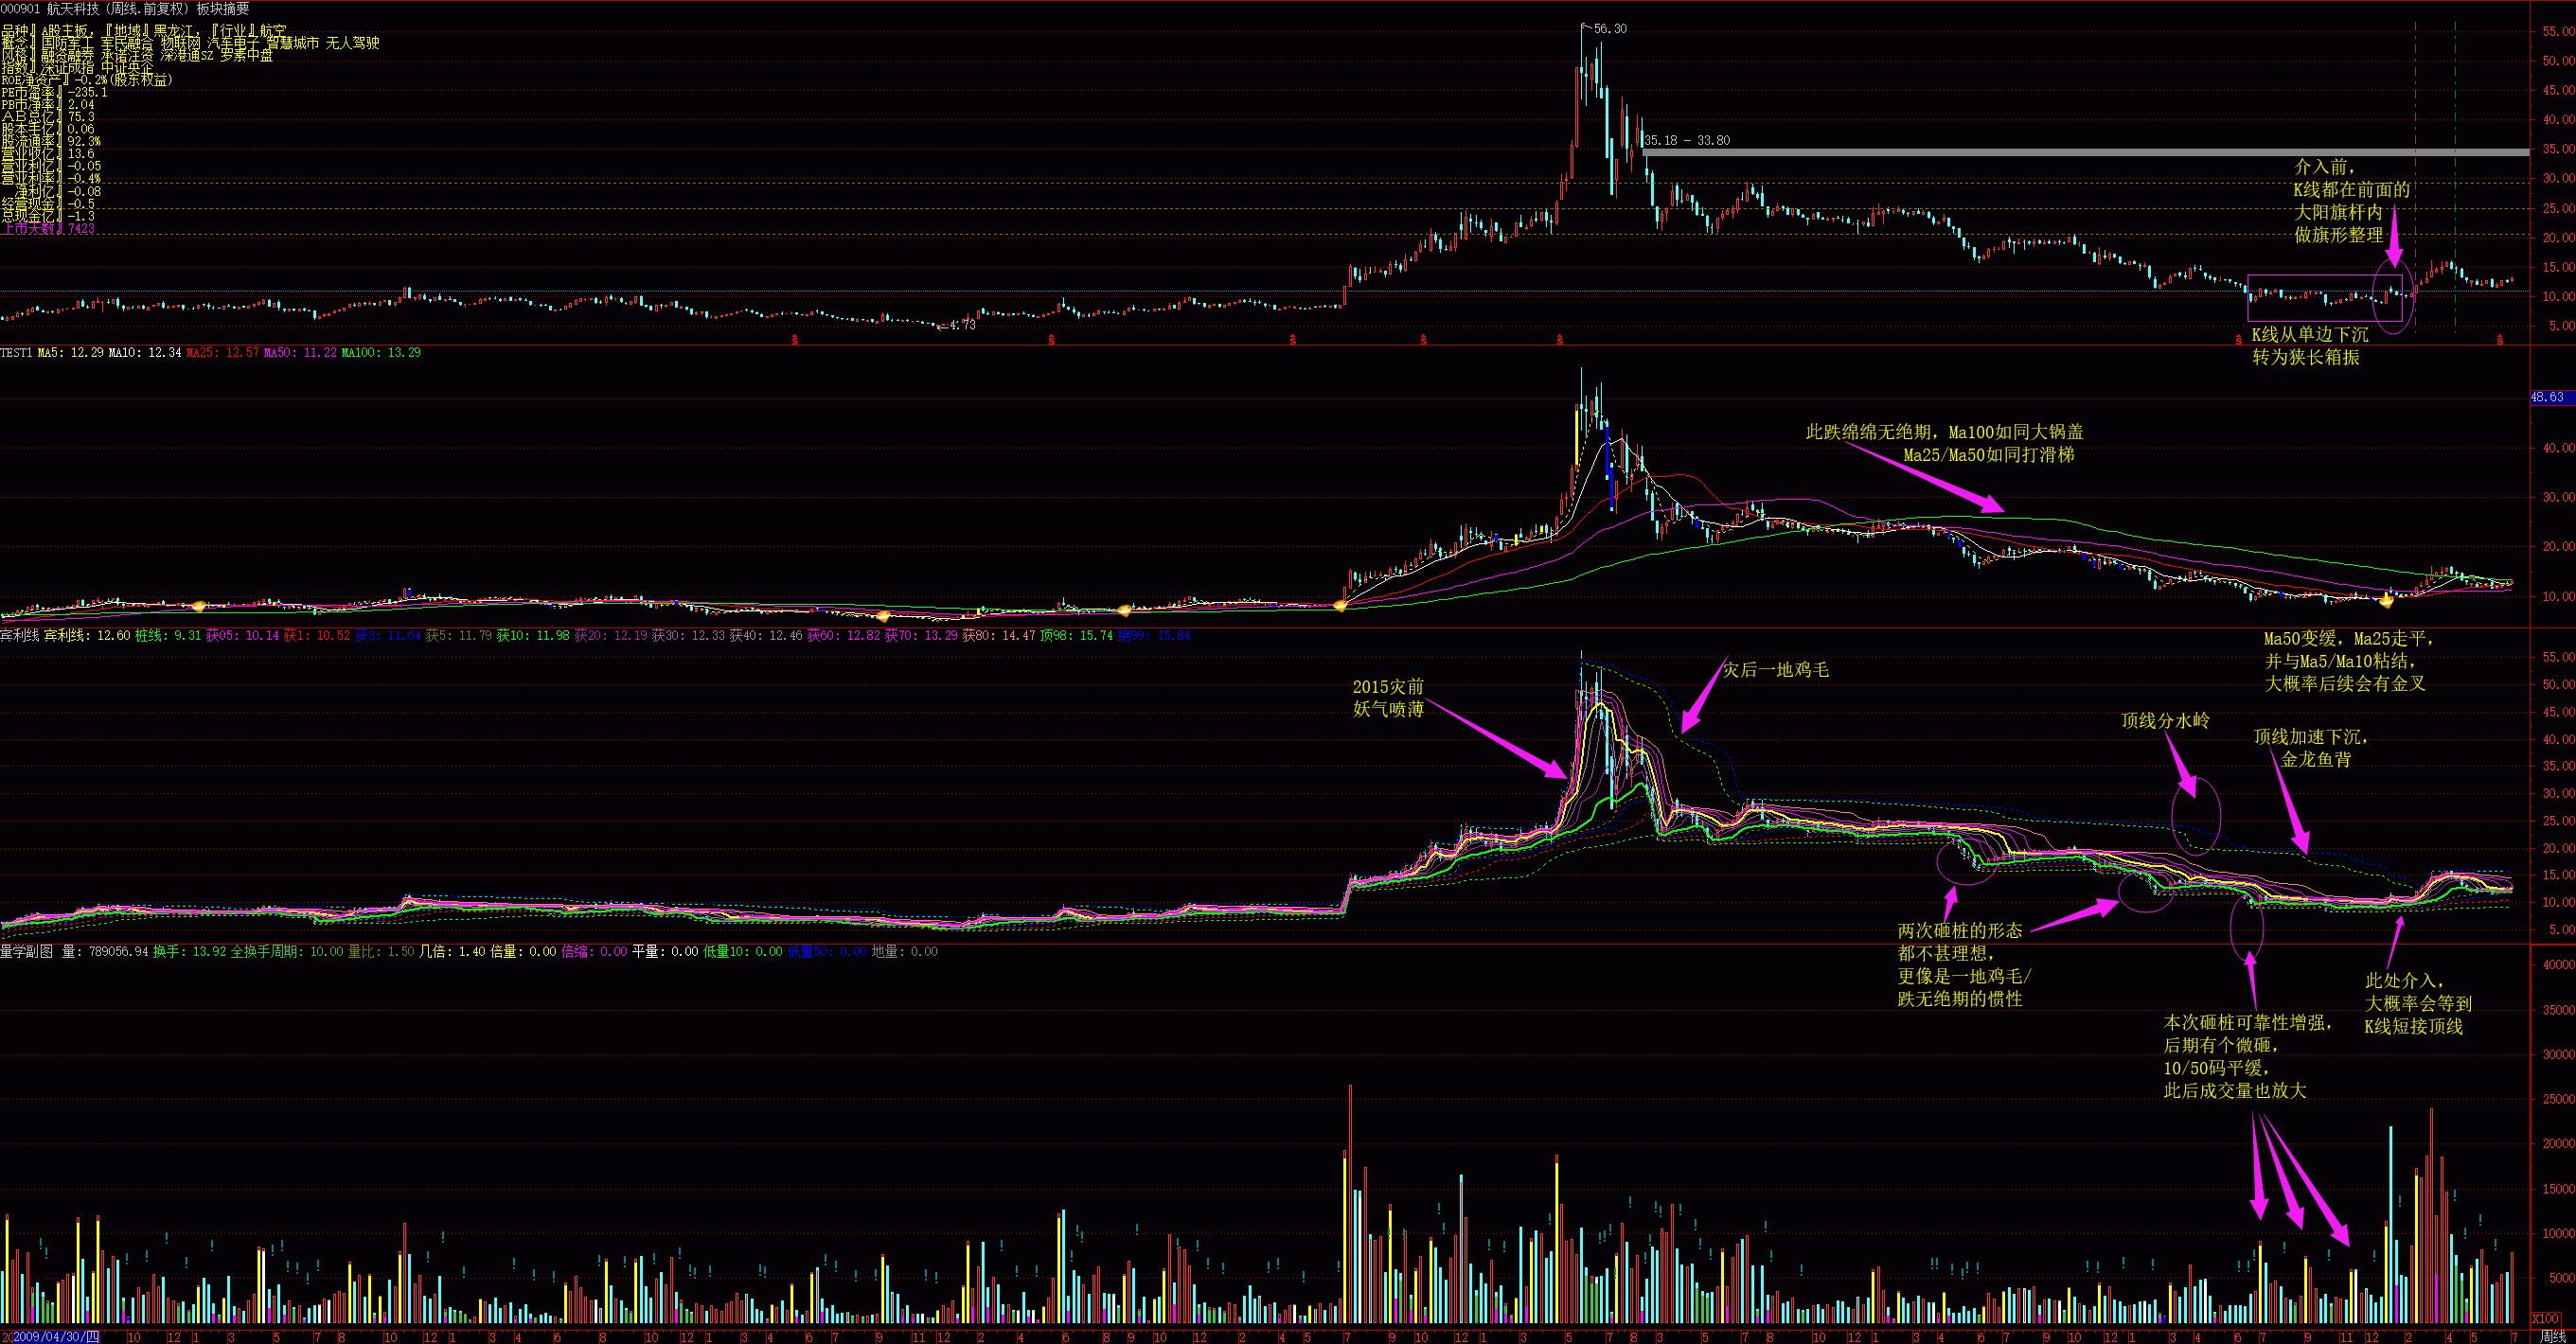Select the 地量: 0.00 legend

pos(904,952)
